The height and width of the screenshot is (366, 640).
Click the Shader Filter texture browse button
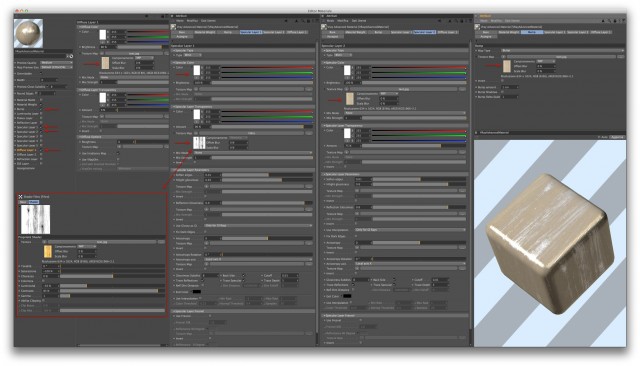pyautogui.click(x=162, y=242)
